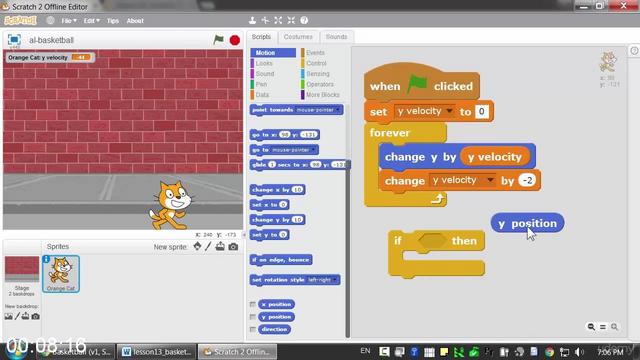640x360 pixels.
Task: Open the point towards mouse-pointer dropdown
Action: tap(338, 110)
